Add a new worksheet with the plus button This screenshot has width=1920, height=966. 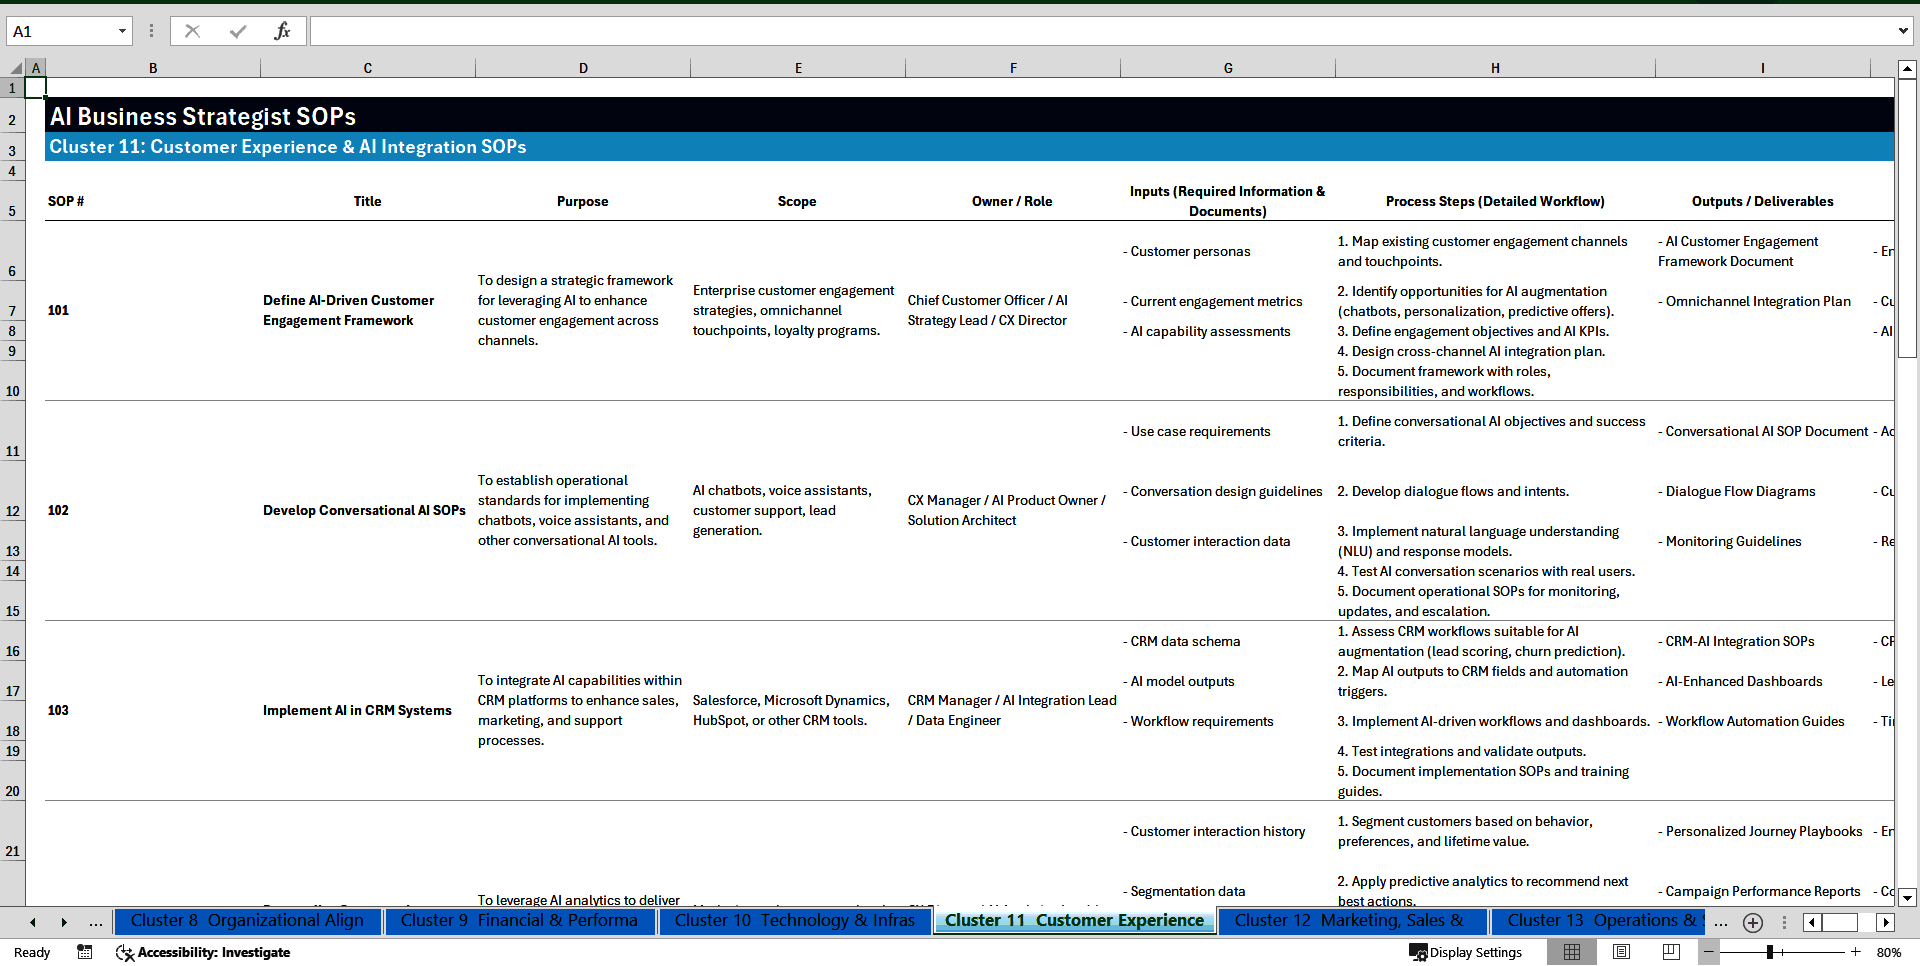coord(1752,922)
